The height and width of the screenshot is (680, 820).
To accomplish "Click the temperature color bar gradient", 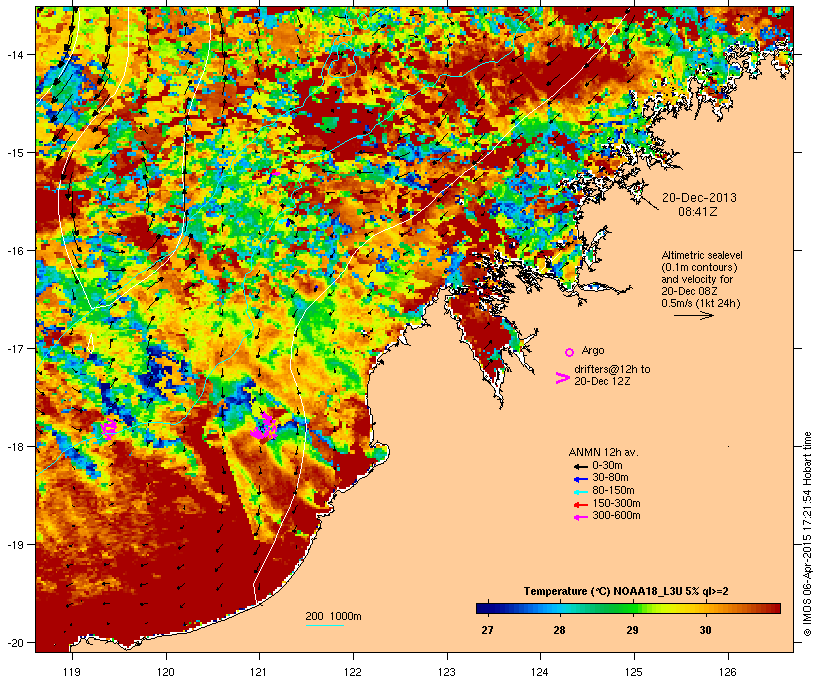I will click(628, 608).
